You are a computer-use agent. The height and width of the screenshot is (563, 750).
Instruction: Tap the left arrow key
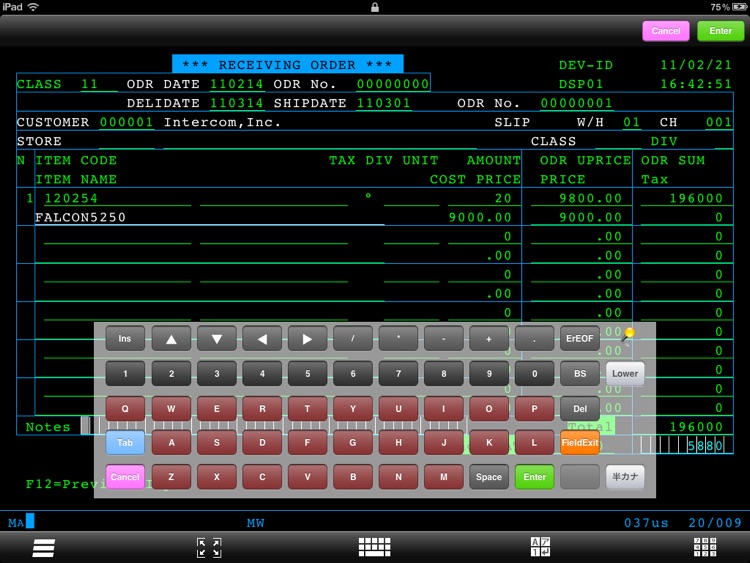pyautogui.click(x=262, y=339)
